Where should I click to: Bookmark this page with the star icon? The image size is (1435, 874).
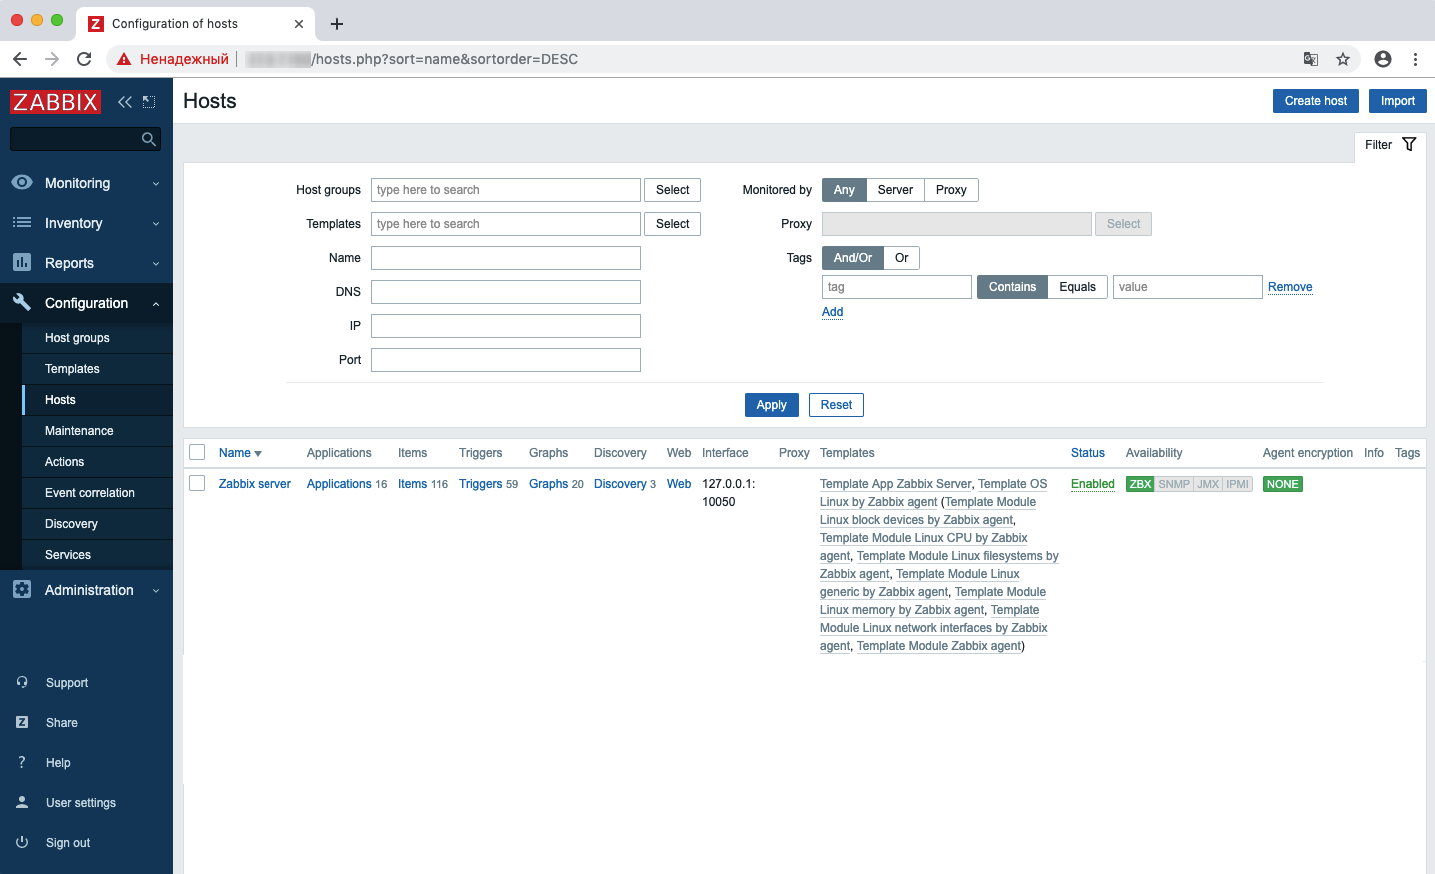[1343, 59]
